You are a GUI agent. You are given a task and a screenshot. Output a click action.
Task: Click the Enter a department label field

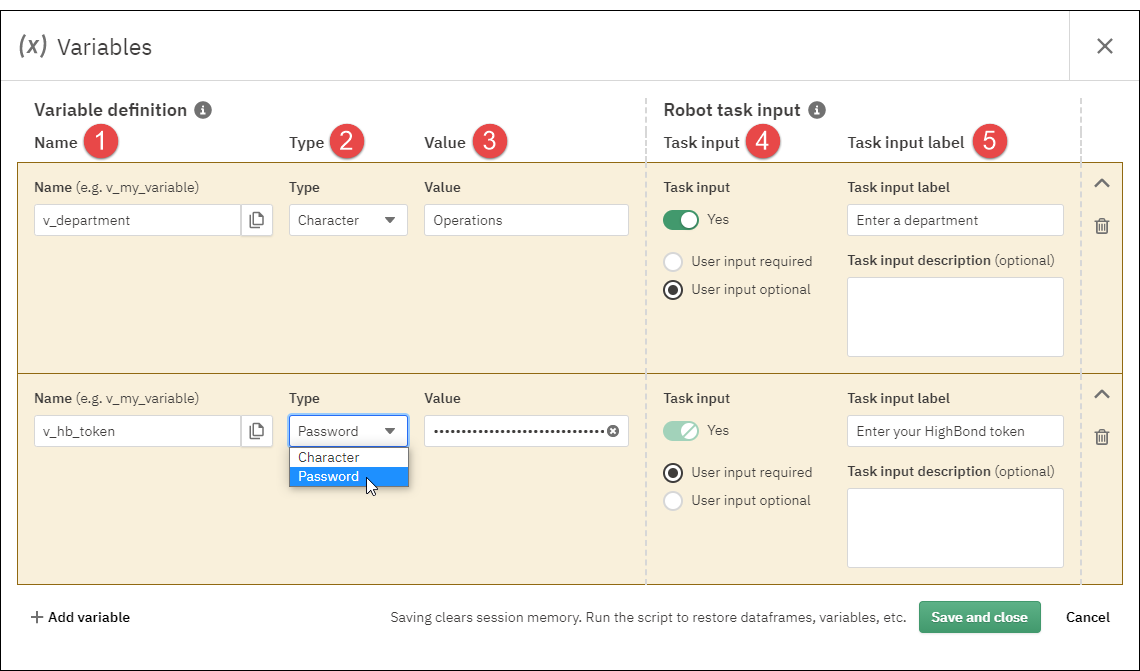[x=955, y=220]
